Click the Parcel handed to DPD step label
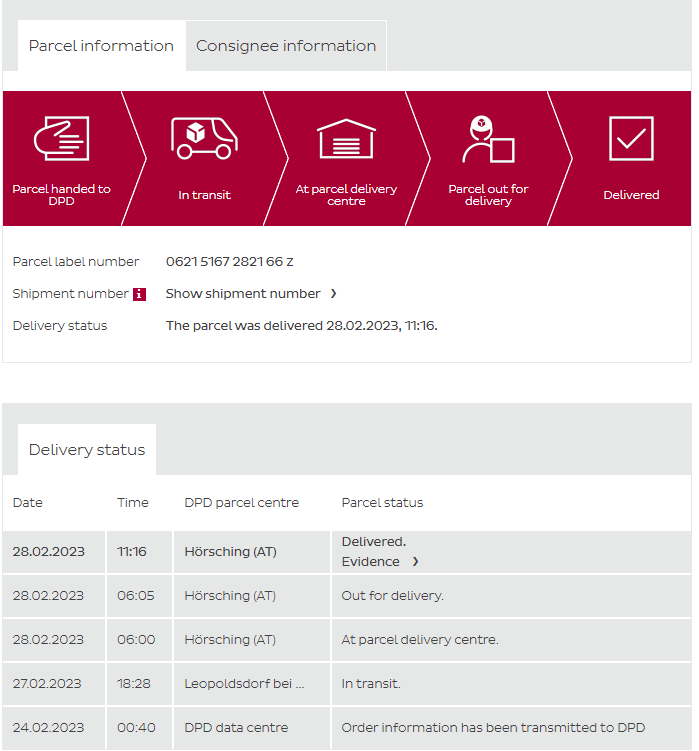The width and height of the screenshot is (699, 751). pyautogui.click(x=61, y=195)
